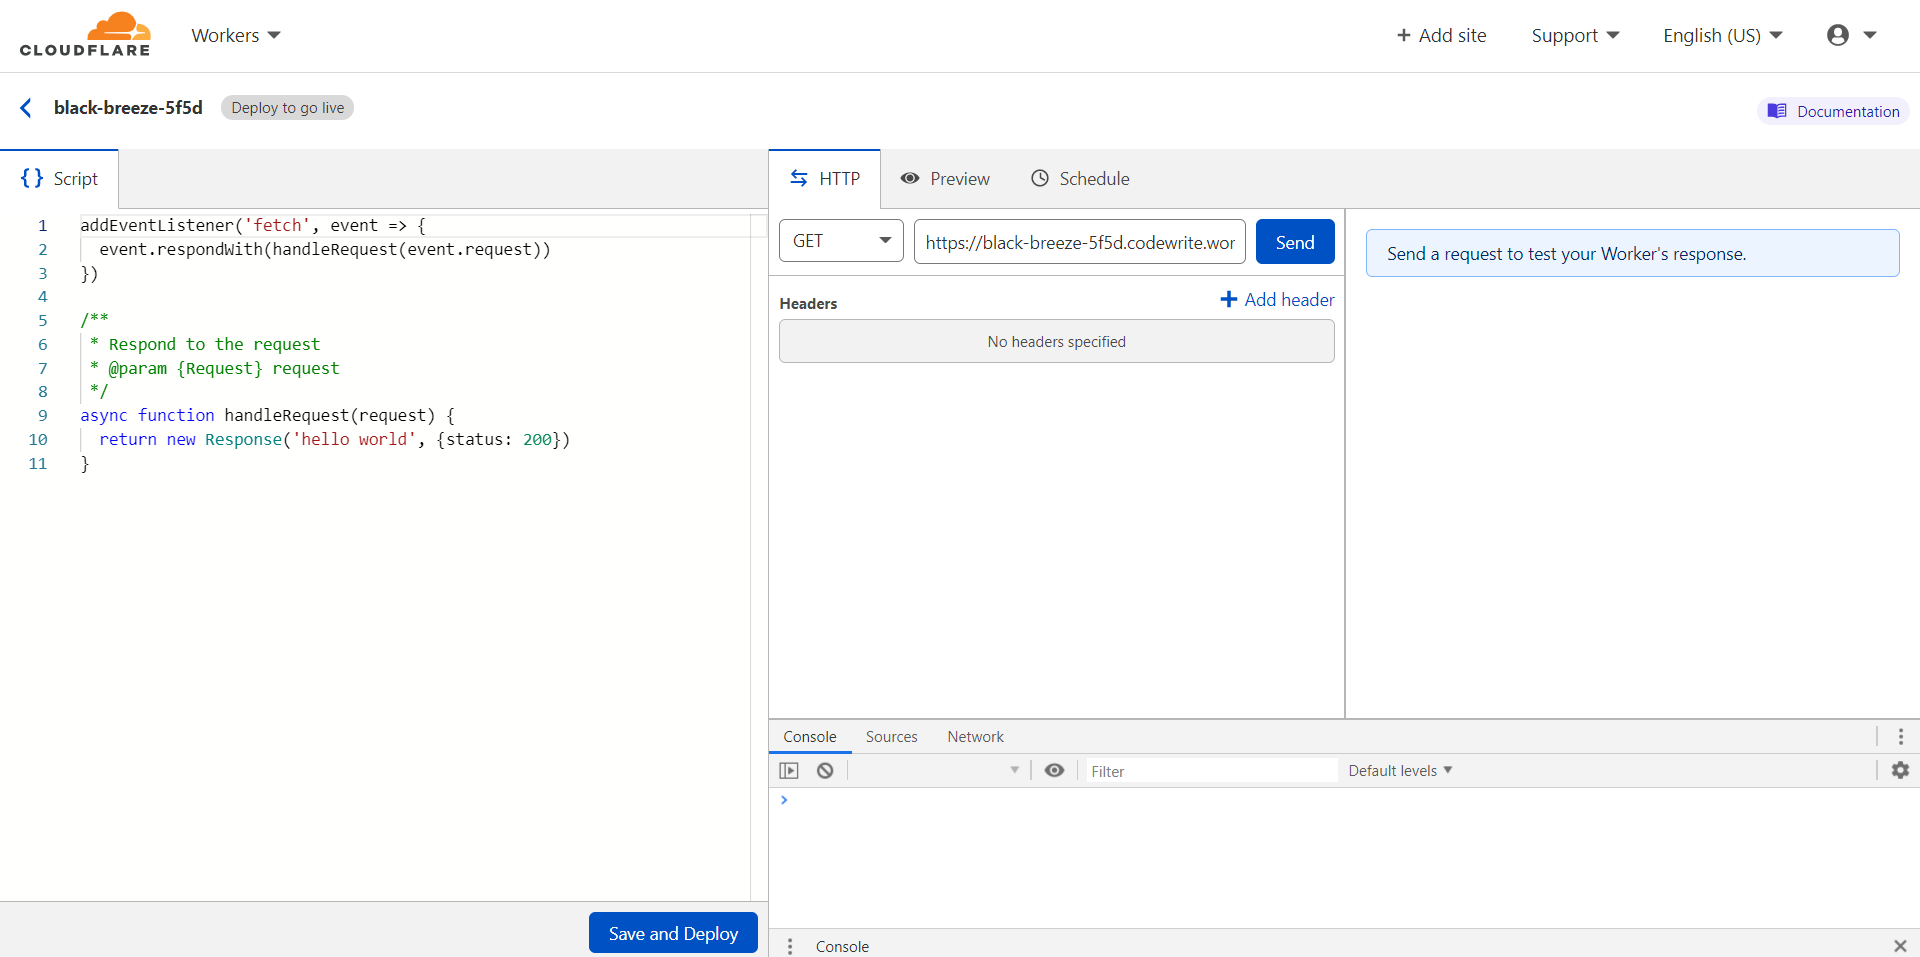Open the GET method dropdown
Screen dimensions: 1920x957
[x=841, y=241]
